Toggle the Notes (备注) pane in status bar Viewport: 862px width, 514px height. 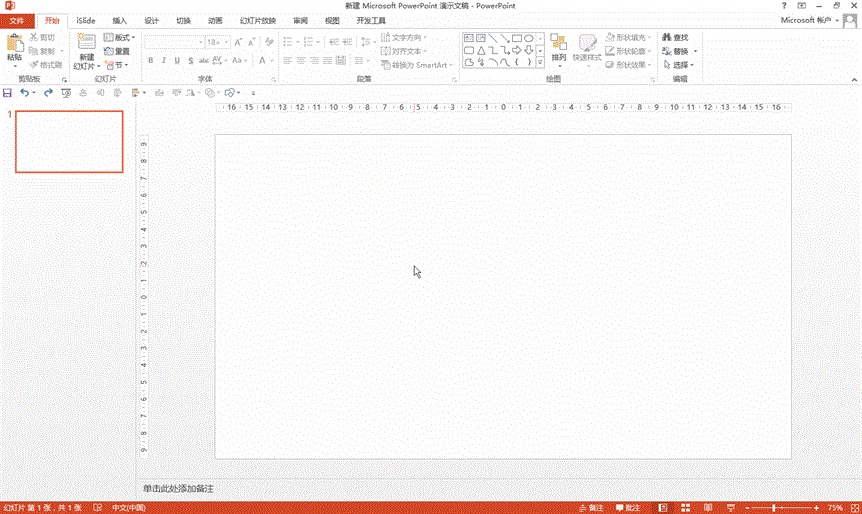590,508
